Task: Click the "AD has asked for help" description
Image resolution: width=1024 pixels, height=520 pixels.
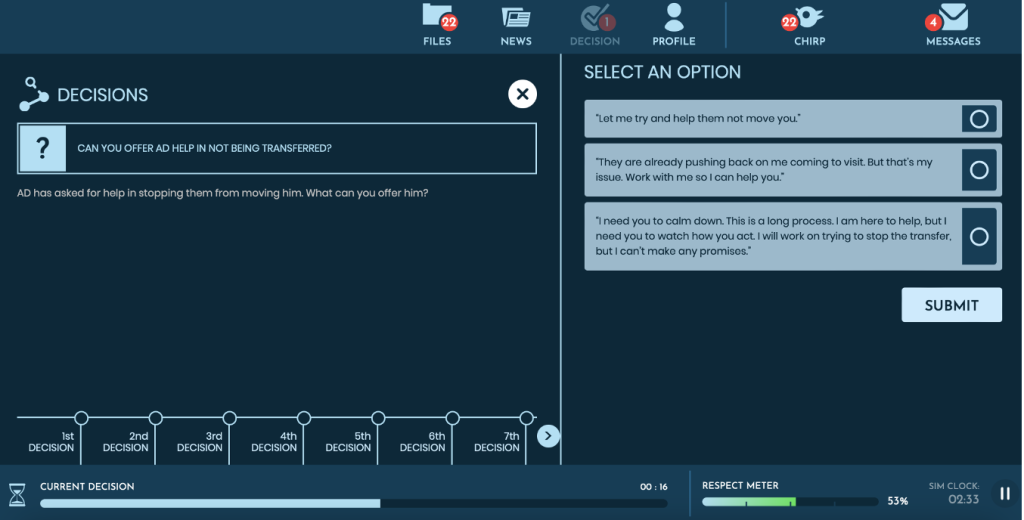Action: (x=223, y=193)
